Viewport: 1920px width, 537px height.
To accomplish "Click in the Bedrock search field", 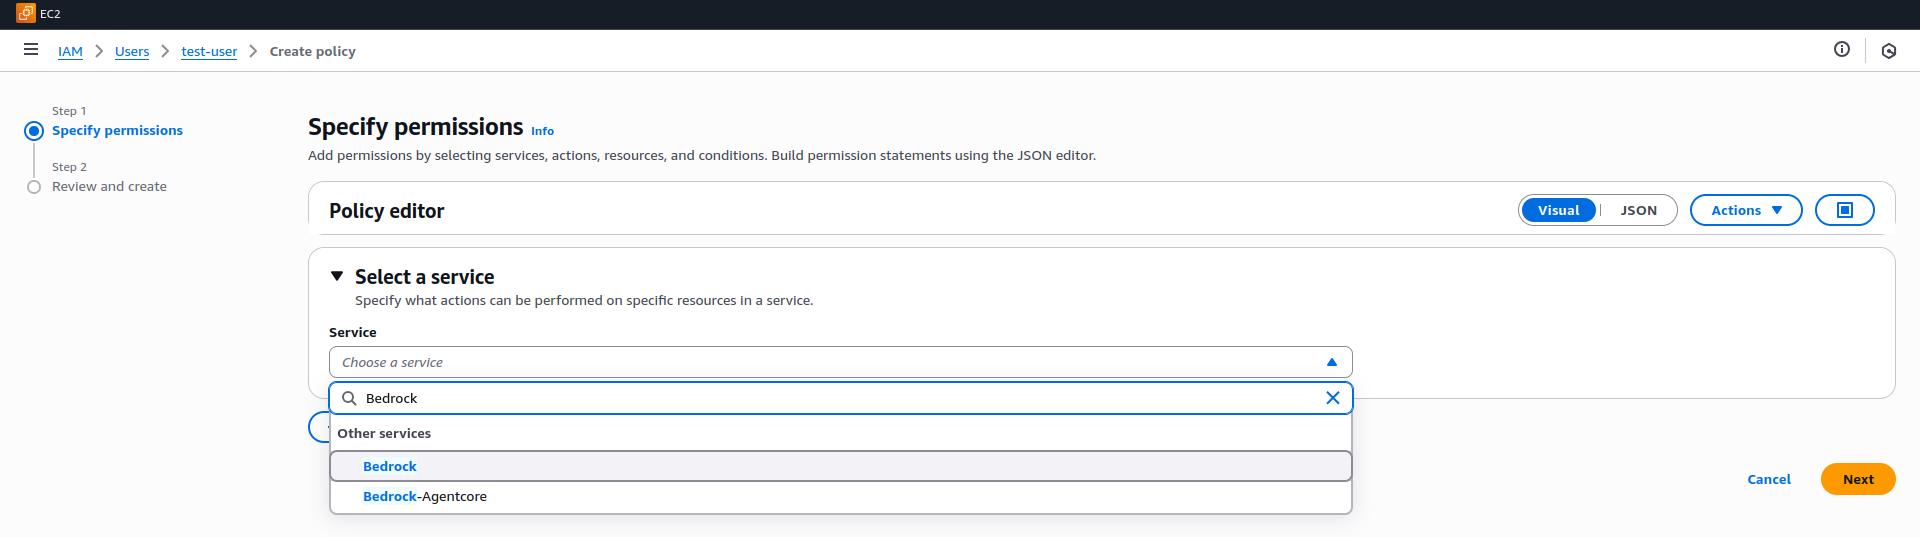I will pos(800,398).
